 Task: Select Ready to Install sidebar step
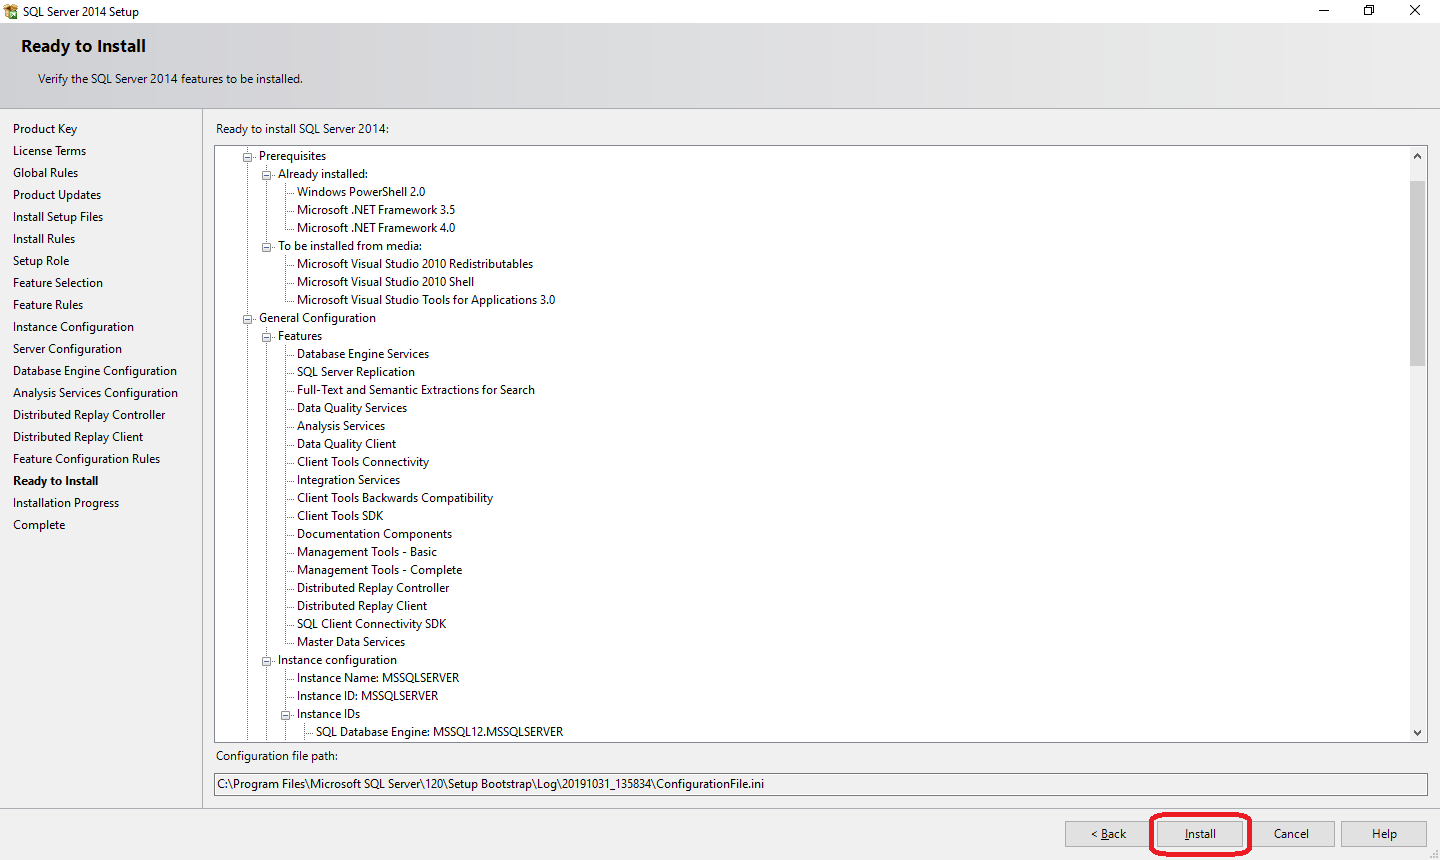(55, 481)
